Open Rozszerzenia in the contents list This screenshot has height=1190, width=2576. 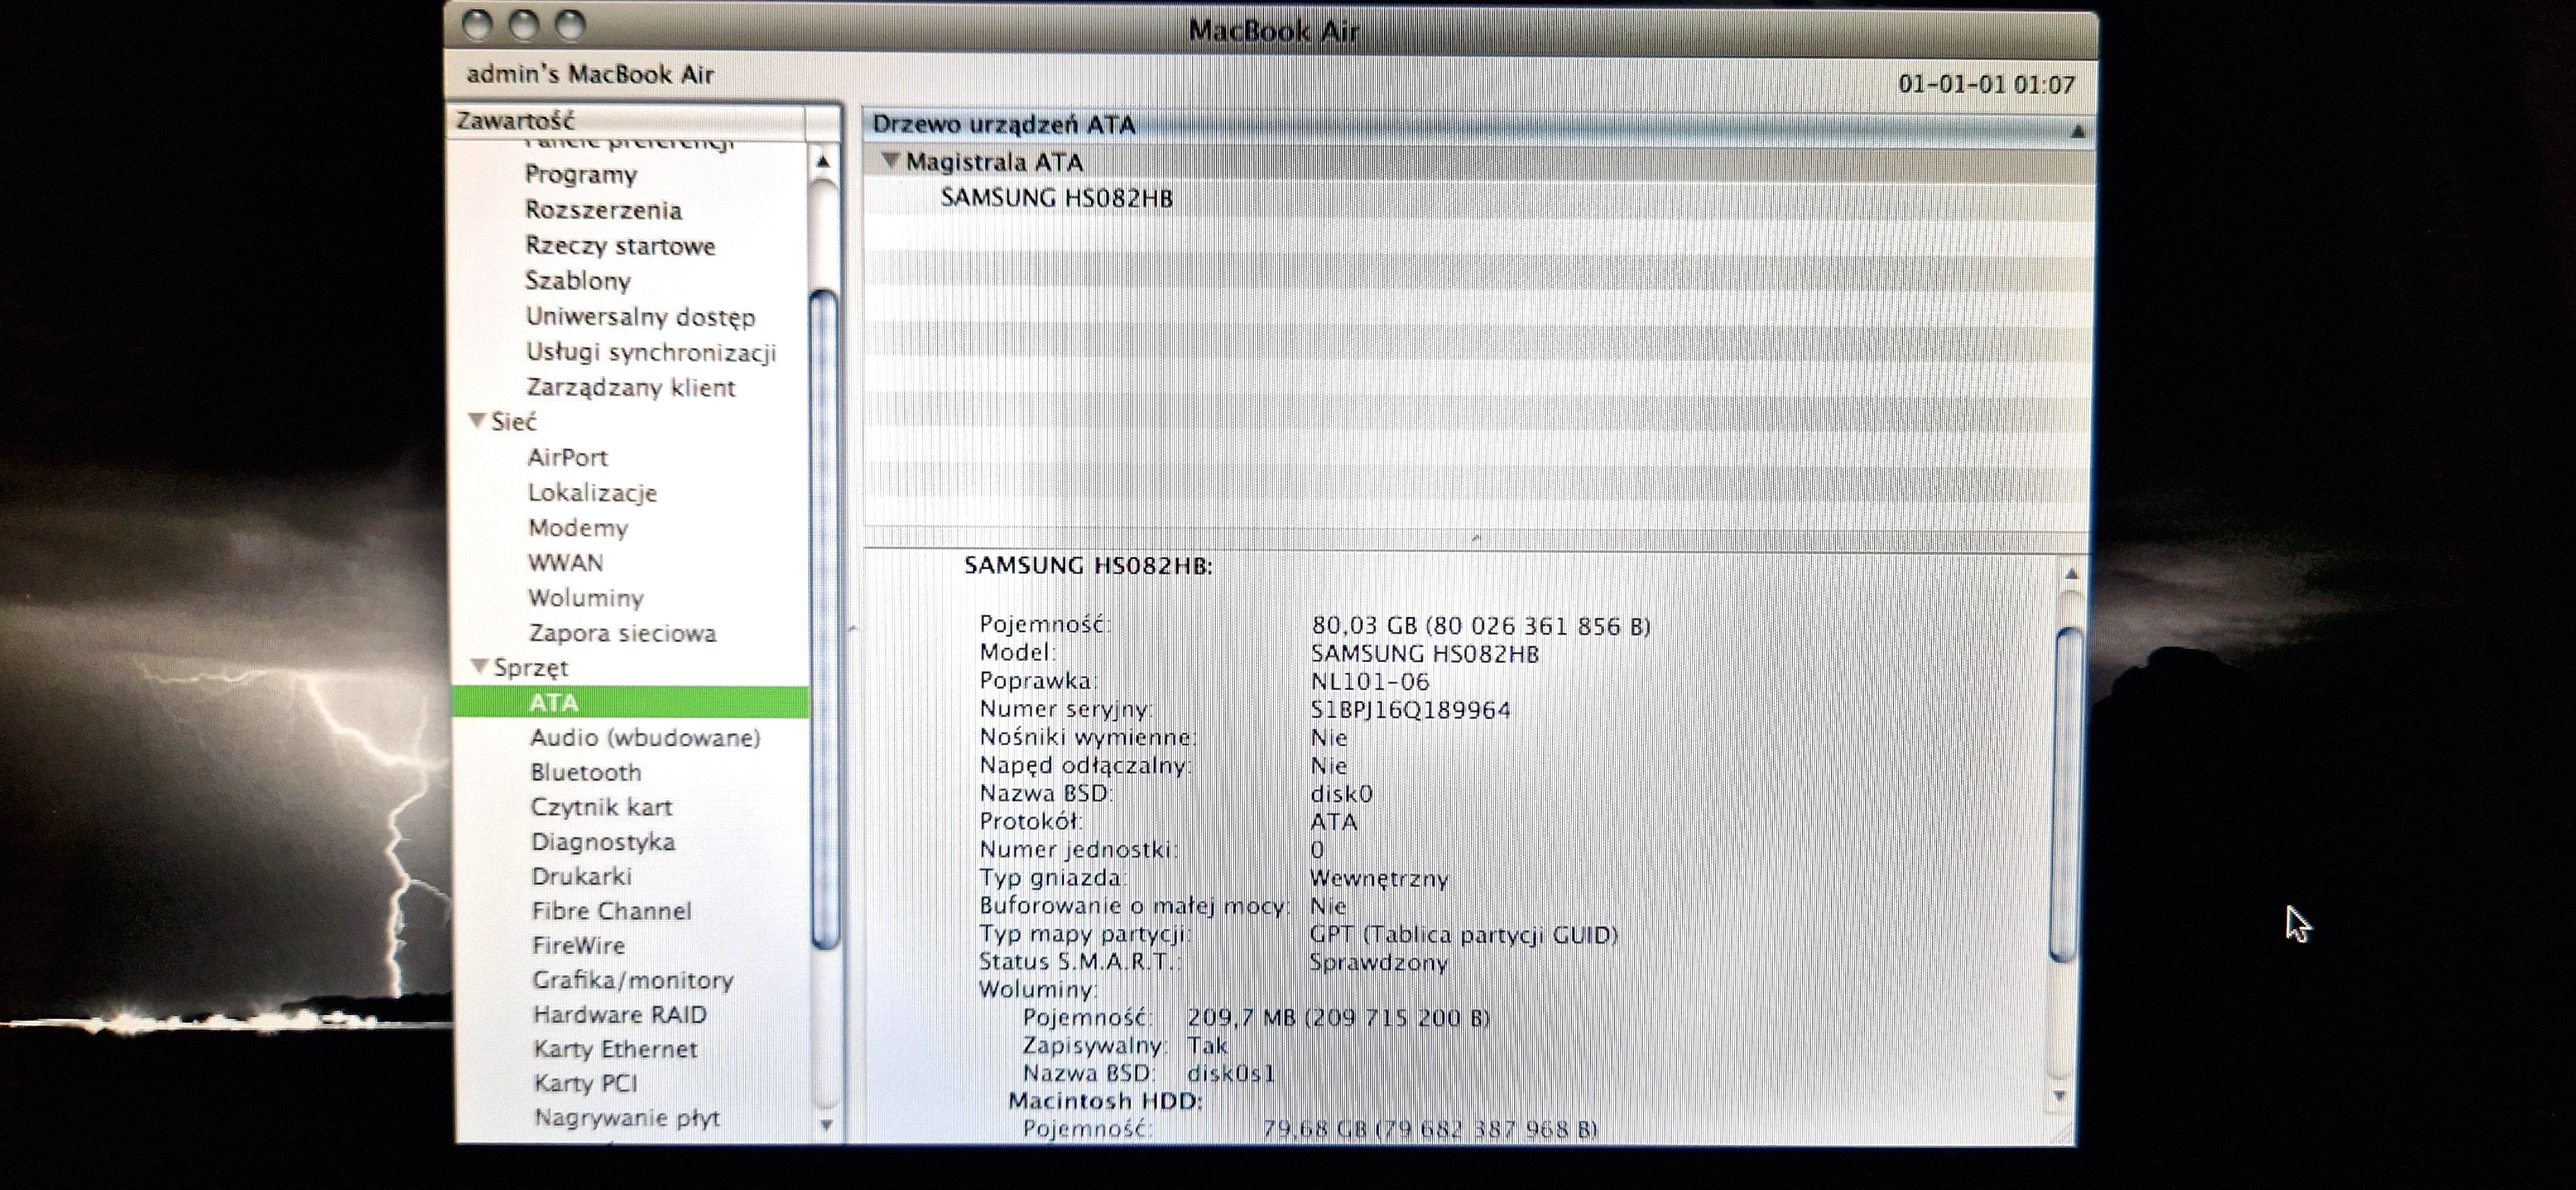(603, 210)
